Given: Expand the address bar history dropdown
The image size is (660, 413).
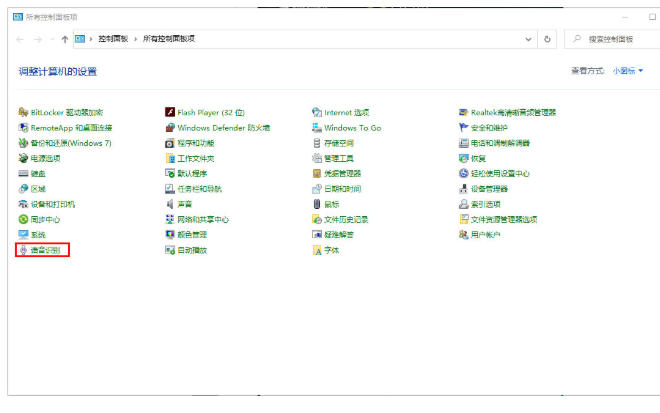Looking at the screenshot, I should (528, 39).
